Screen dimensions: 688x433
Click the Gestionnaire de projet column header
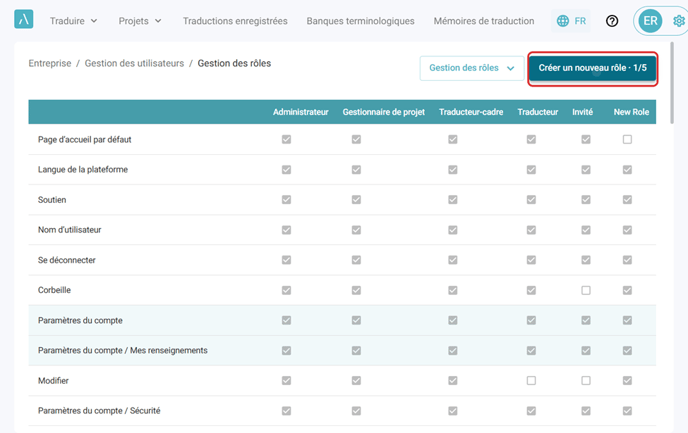click(x=383, y=112)
